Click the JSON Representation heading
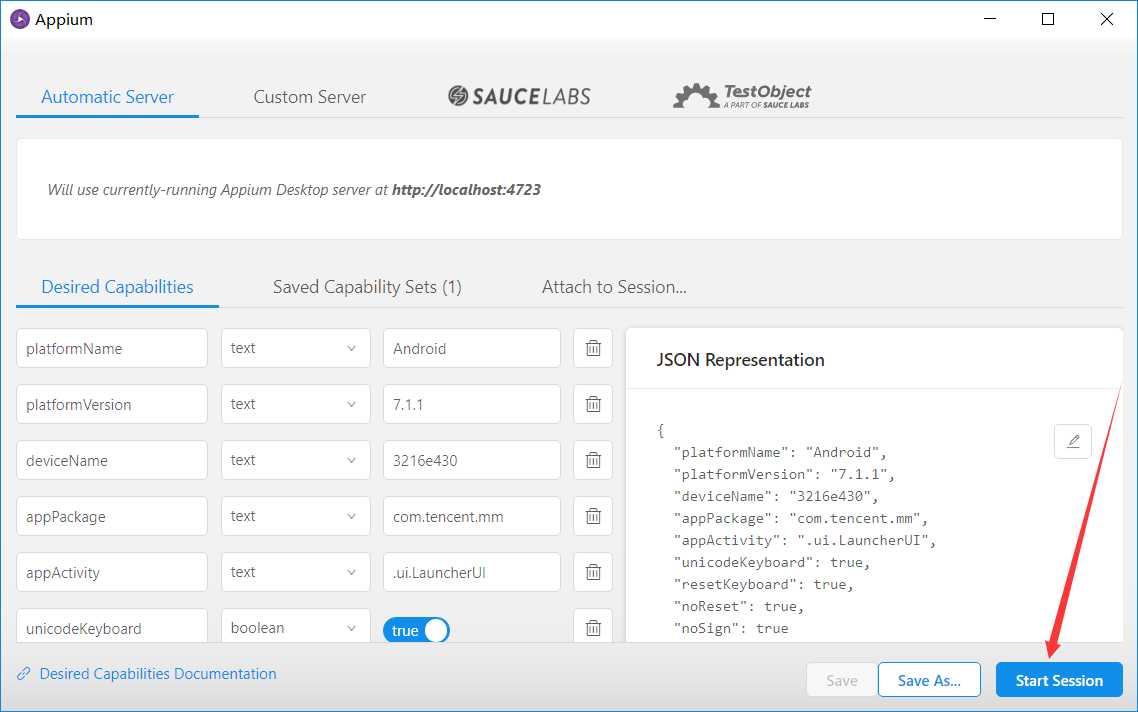 coord(740,360)
